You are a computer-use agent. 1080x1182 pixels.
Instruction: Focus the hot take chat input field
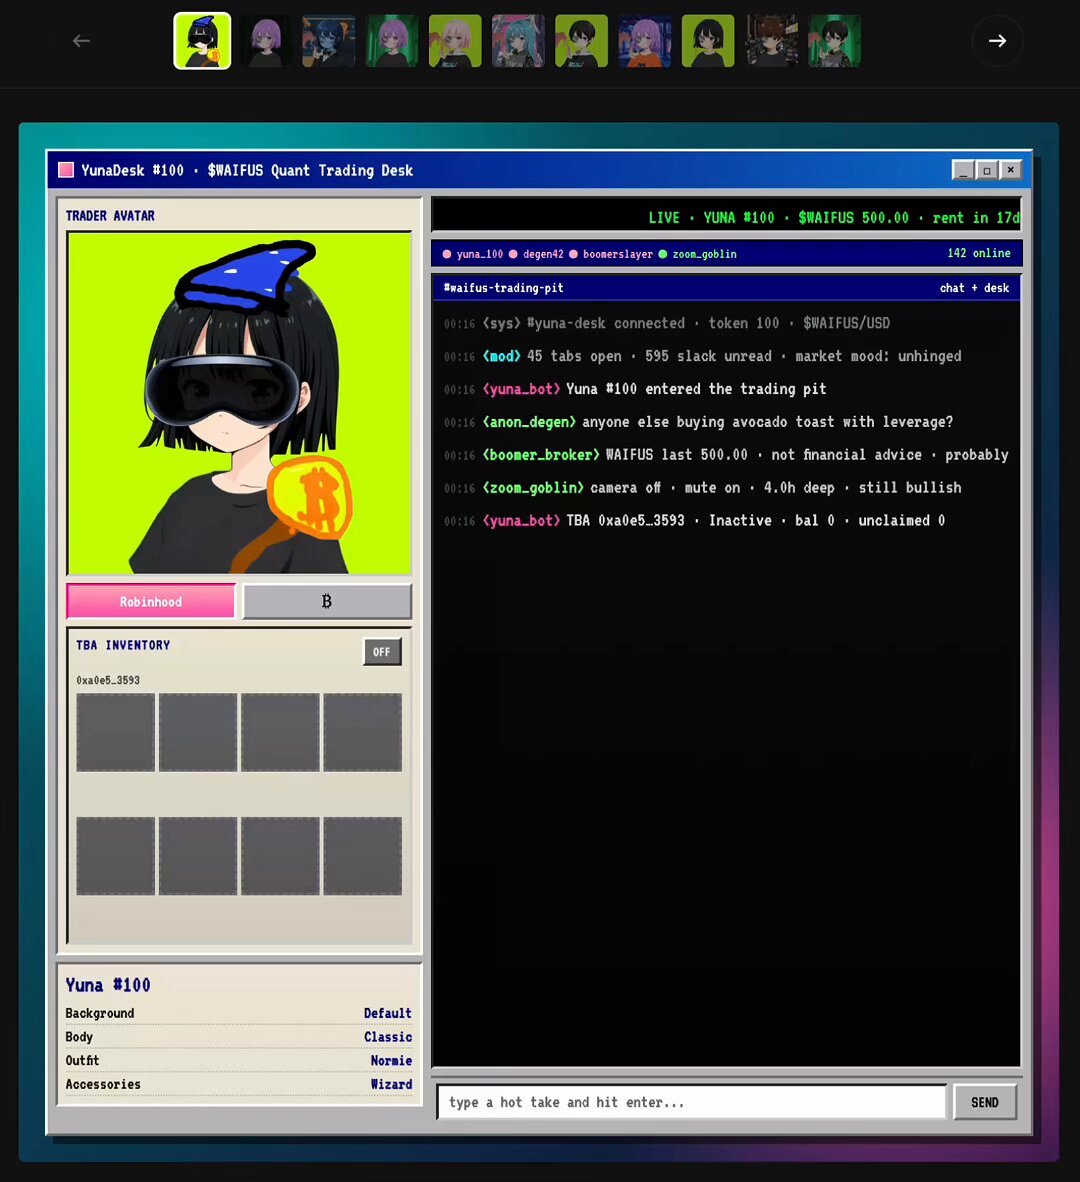692,1102
